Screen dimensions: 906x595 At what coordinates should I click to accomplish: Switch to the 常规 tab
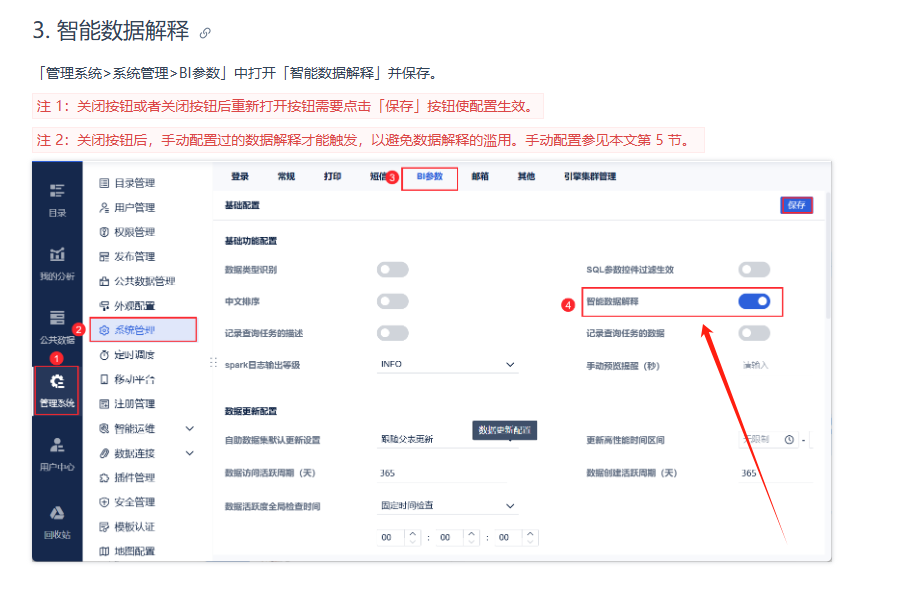(x=286, y=176)
